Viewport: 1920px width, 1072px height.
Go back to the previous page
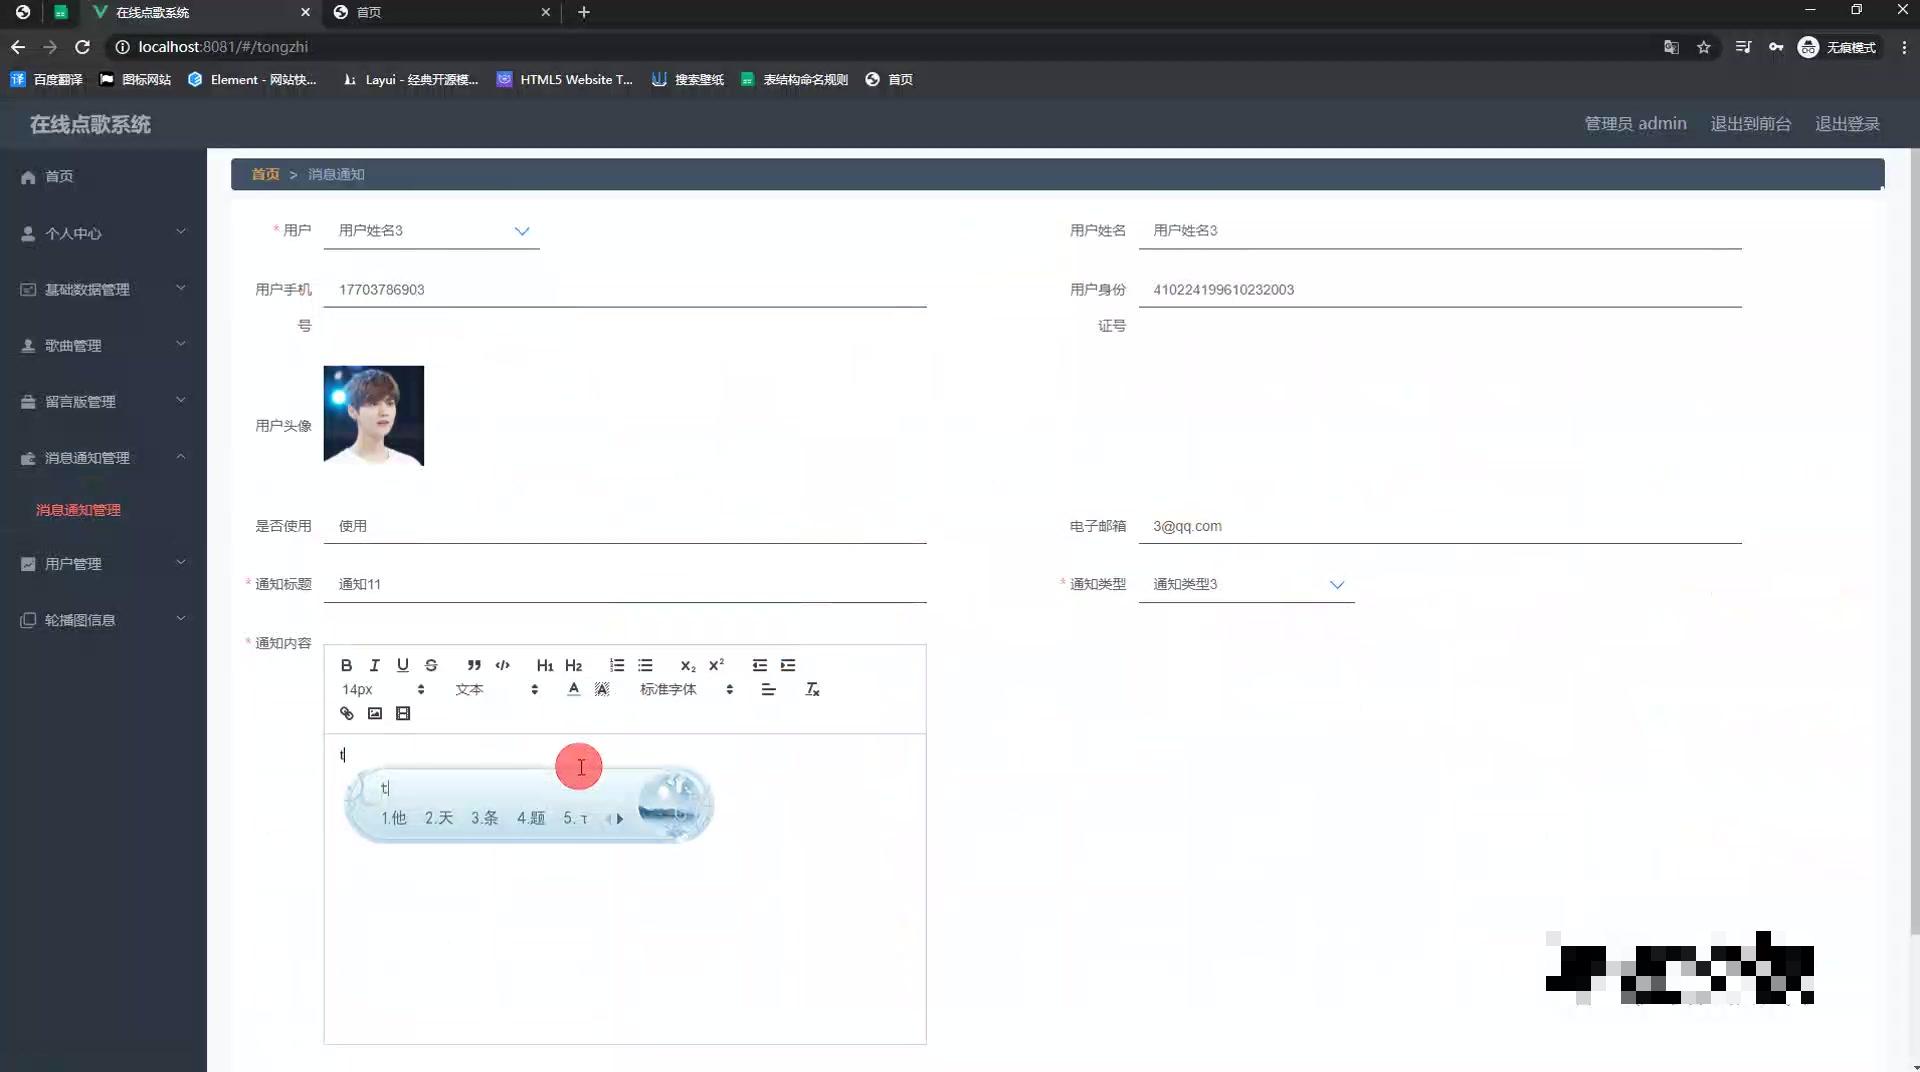click(18, 47)
